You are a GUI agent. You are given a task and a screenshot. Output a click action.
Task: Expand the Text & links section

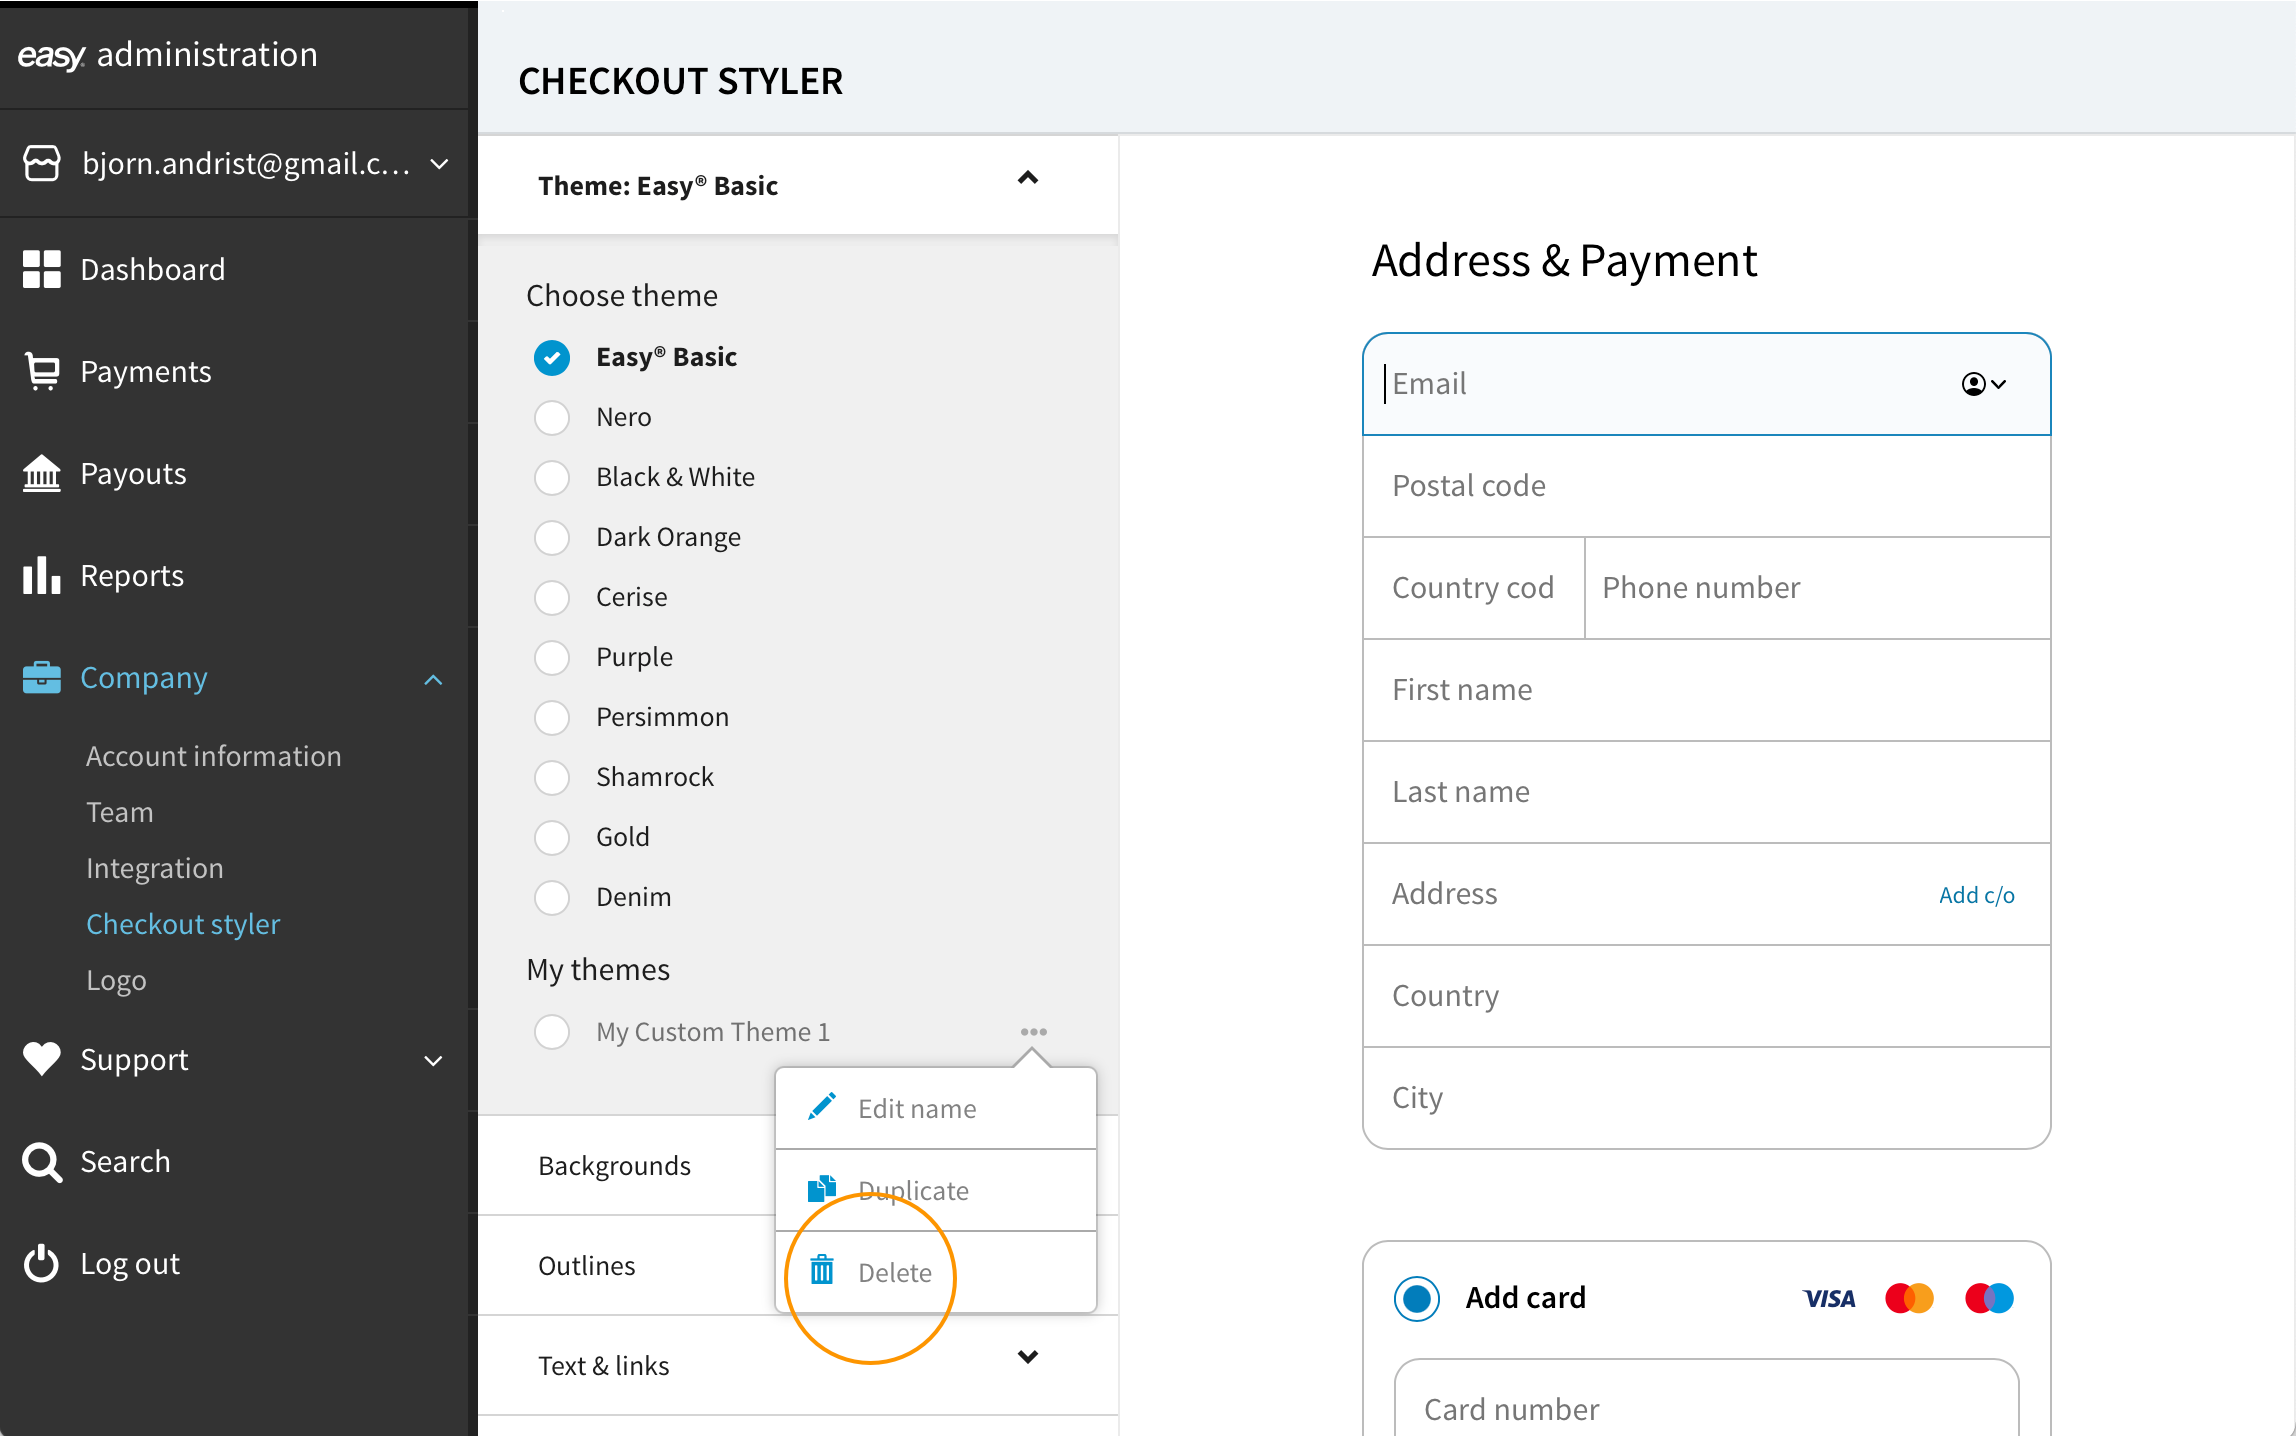click(1027, 1357)
